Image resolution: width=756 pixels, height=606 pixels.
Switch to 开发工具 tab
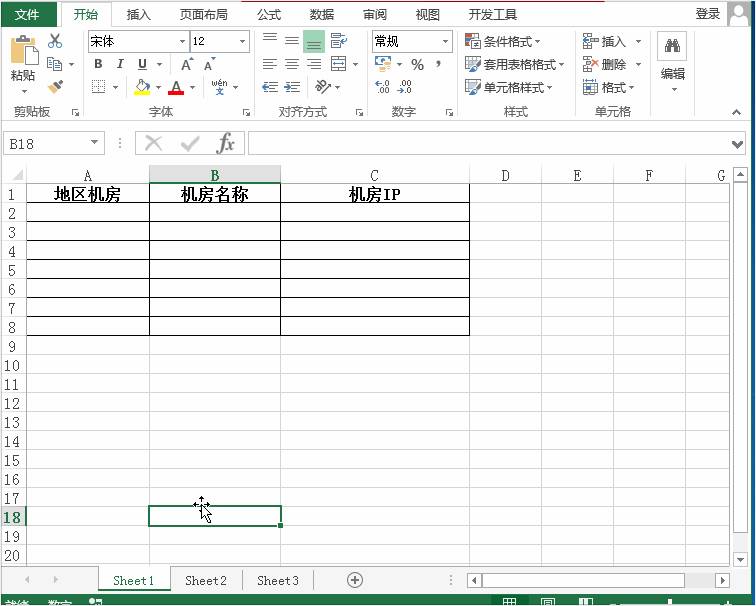pos(493,14)
